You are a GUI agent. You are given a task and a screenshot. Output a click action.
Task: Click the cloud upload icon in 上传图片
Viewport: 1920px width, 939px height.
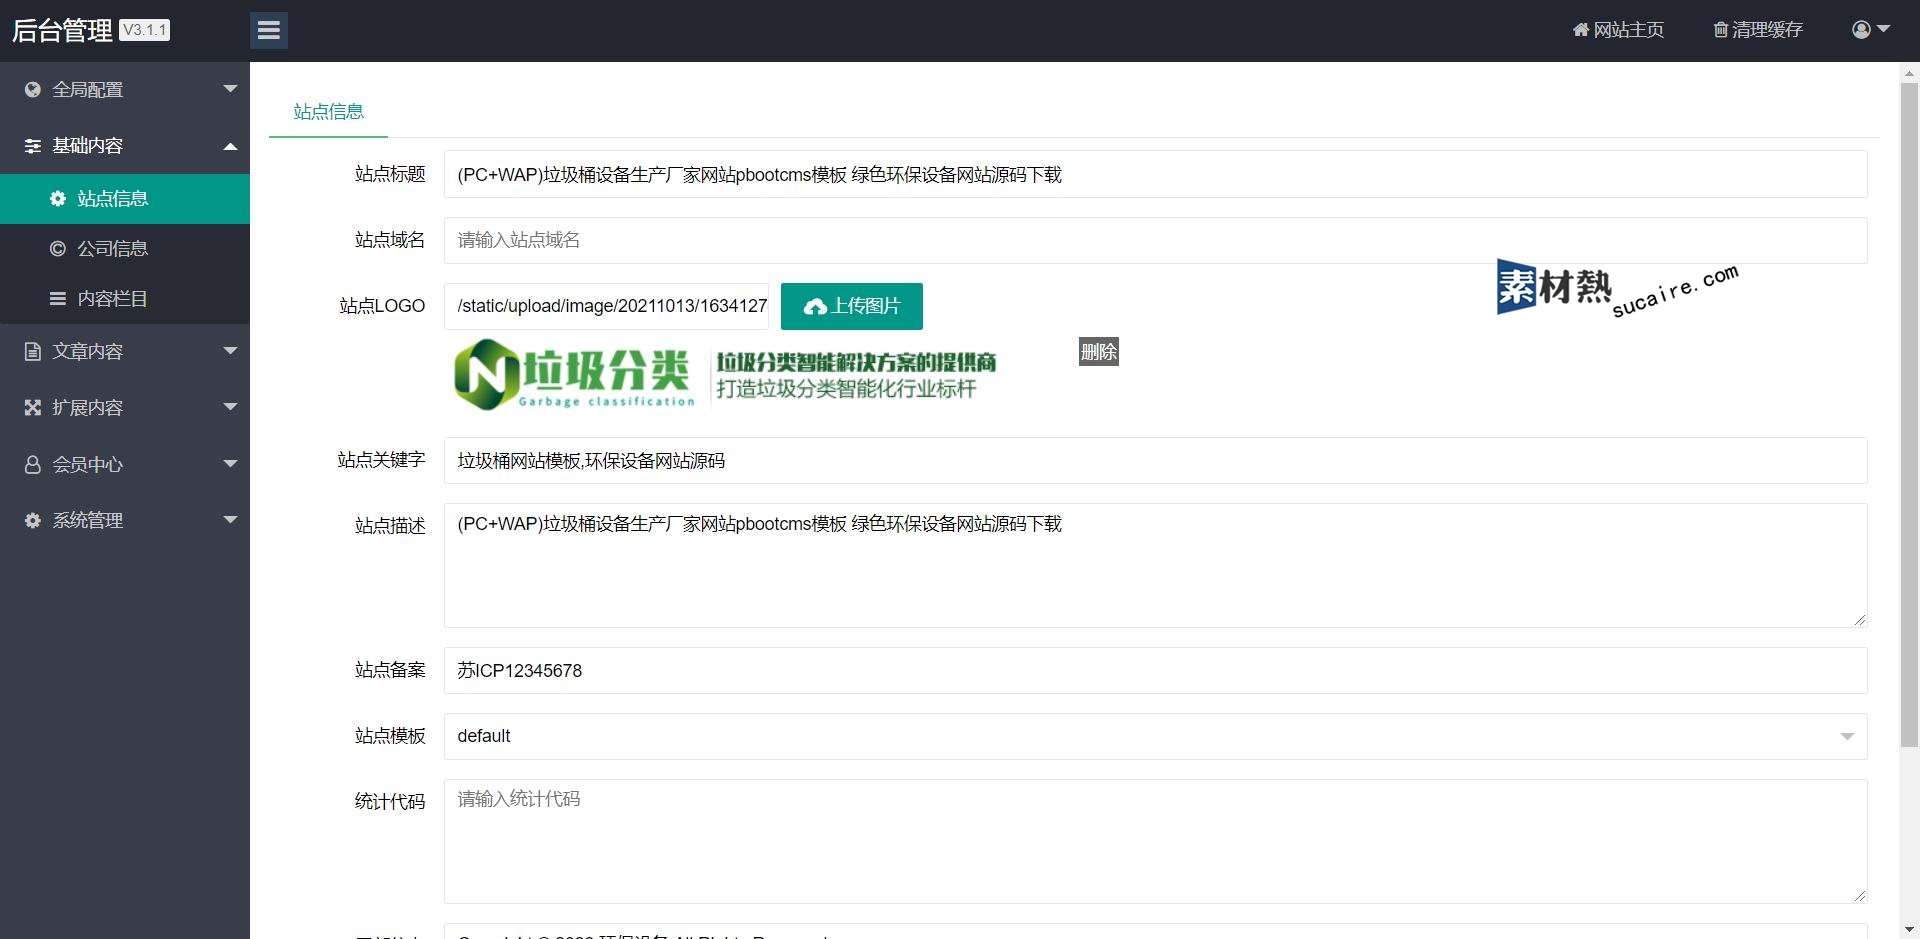[x=815, y=306]
